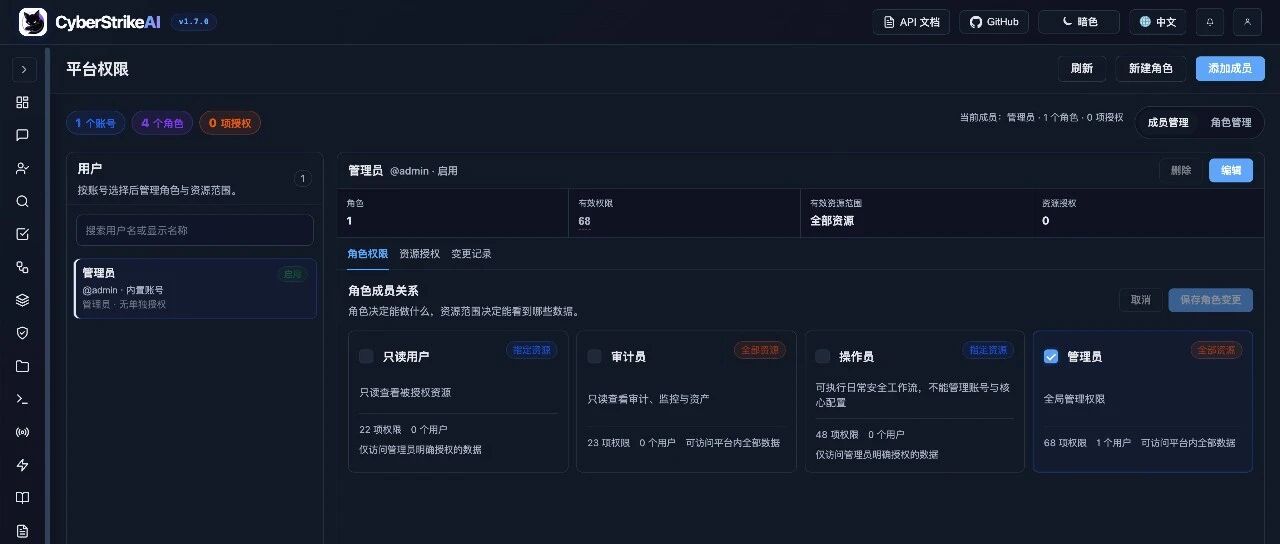The width and height of the screenshot is (1280, 544).
Task: Click the 全部资源 badge on the 管理员 card
Action: 1216,351
